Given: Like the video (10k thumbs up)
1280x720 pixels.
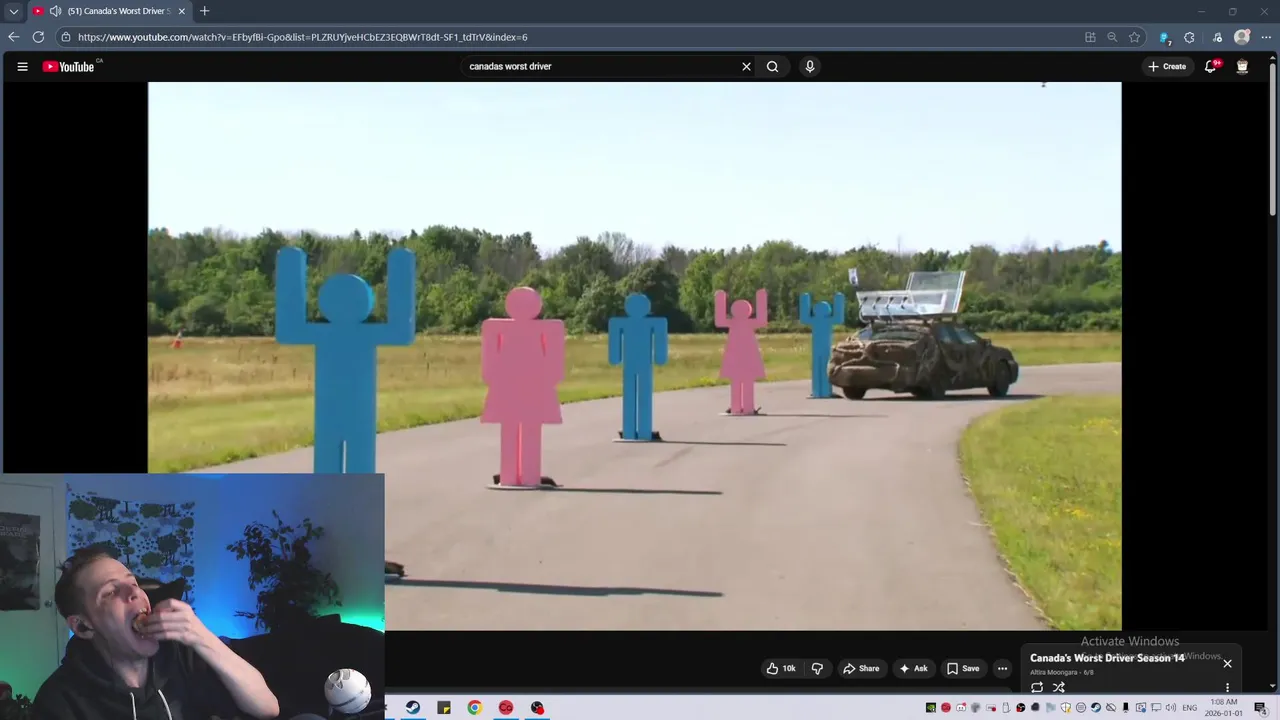Looking at the screenshot, I should point(781,668).
